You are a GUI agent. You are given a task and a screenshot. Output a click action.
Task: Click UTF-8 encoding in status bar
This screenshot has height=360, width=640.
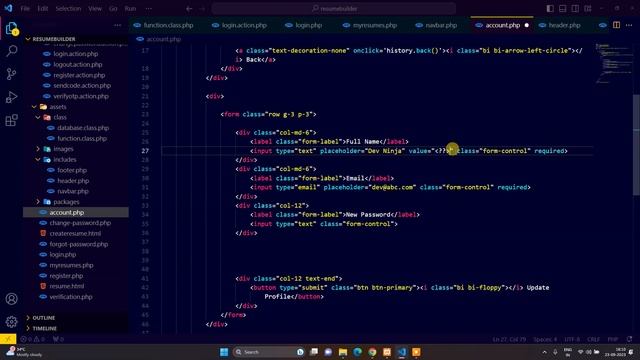tap(572, 339)
